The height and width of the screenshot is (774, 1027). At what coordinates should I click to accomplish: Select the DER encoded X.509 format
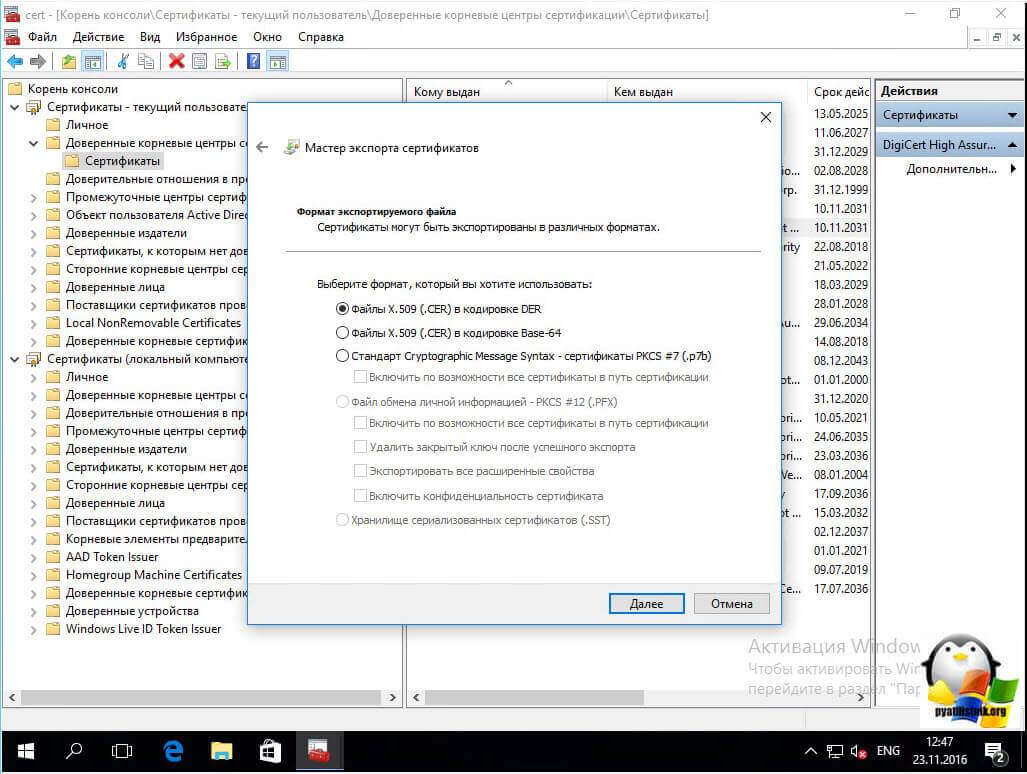[343, 309]
